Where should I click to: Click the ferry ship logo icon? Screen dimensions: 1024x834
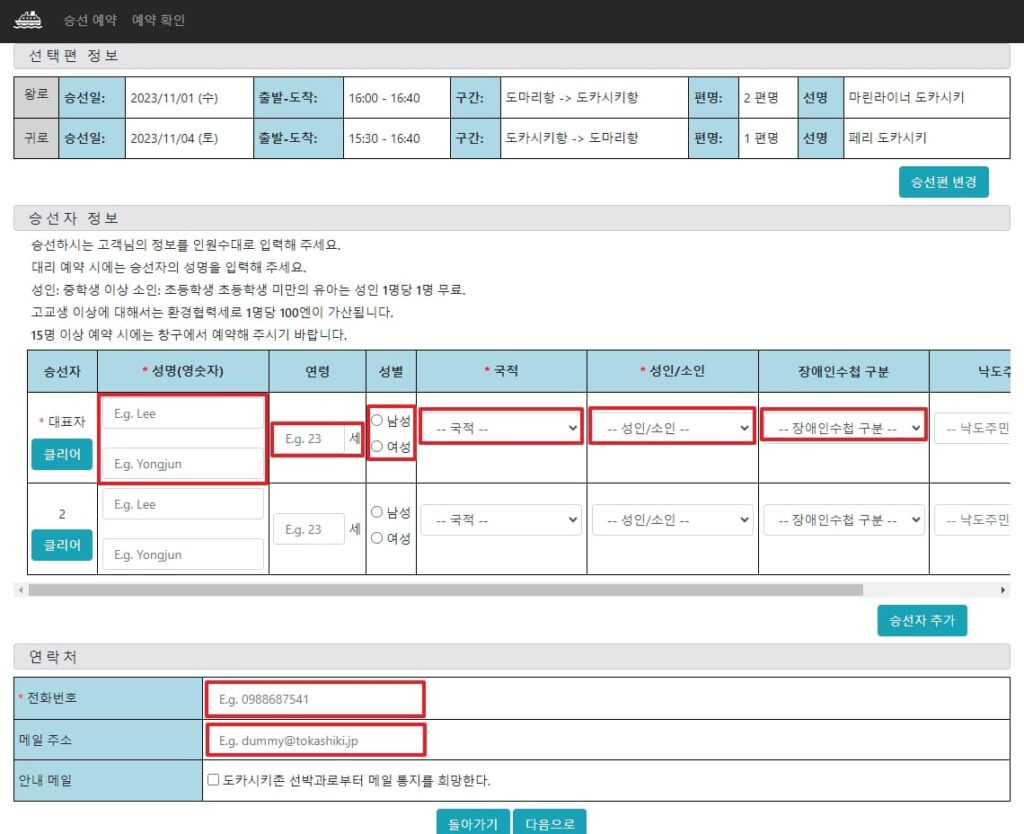(x=27, y=20)
